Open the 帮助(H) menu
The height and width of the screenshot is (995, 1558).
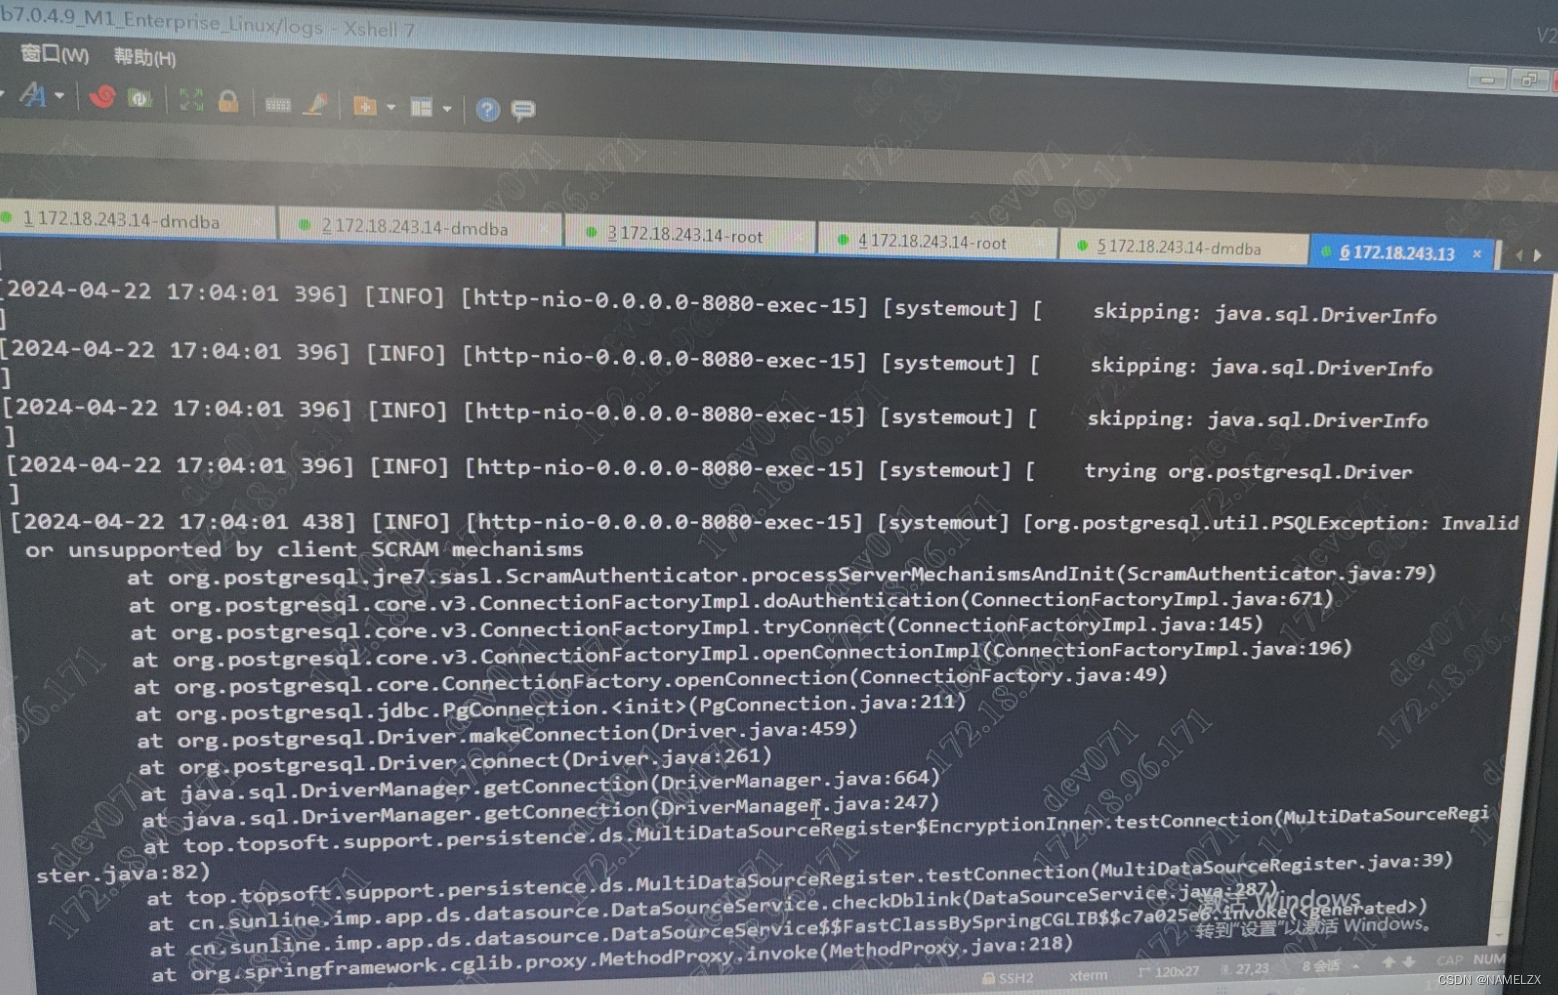pos(145,57)
